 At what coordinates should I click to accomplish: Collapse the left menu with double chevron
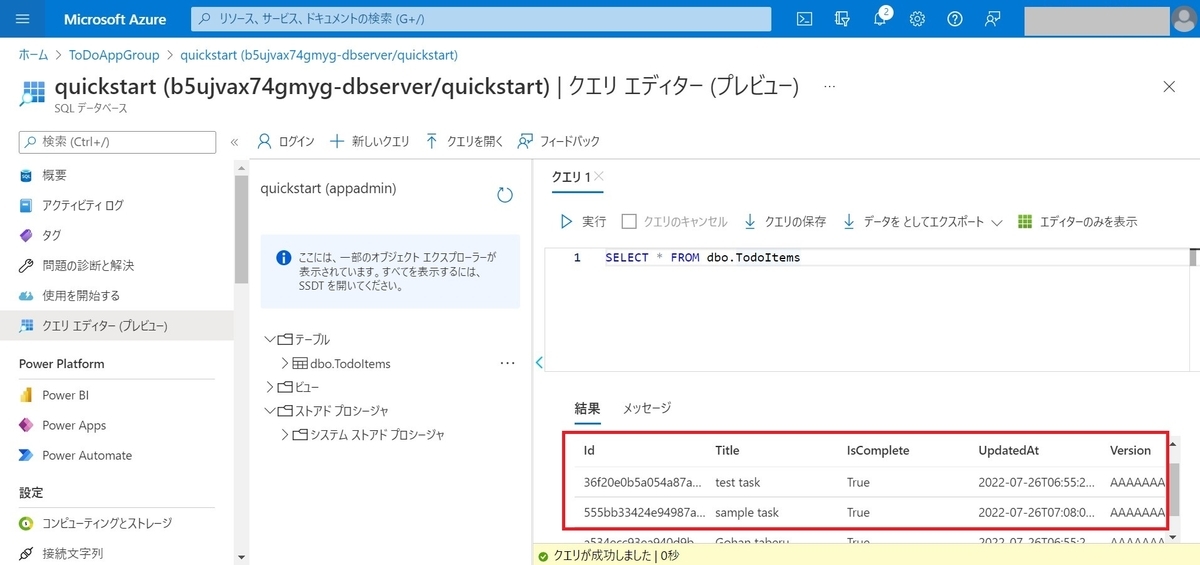pyautogui.click(x=234, y=142)
